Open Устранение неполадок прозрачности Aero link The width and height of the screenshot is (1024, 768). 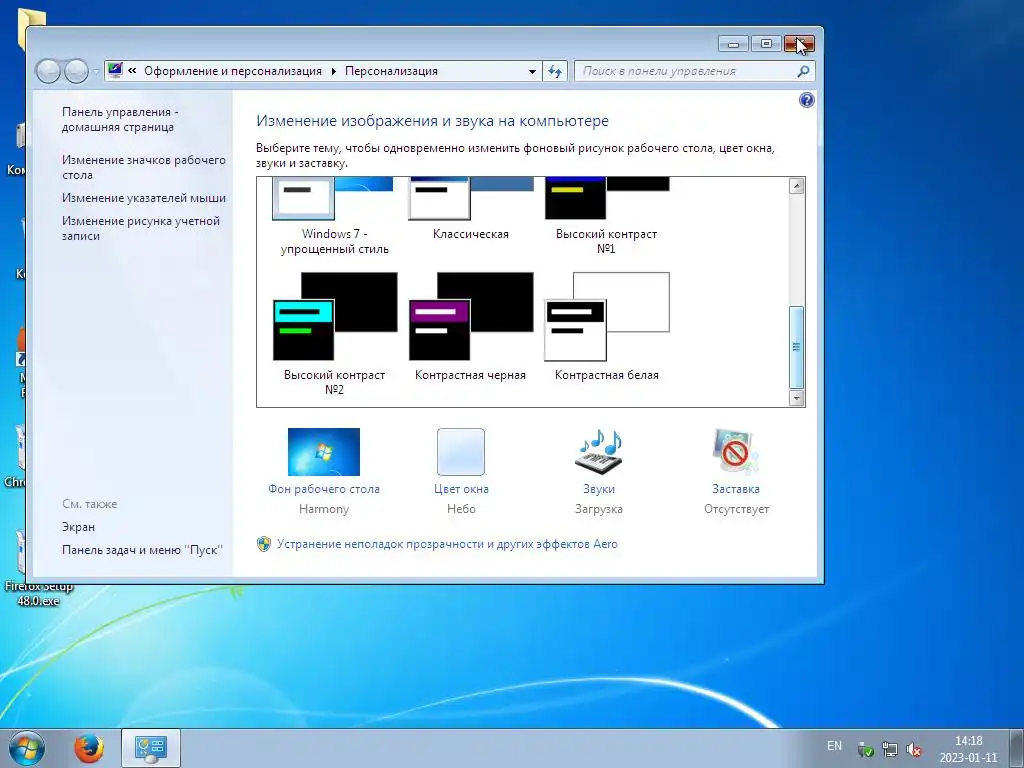[447, 544]
